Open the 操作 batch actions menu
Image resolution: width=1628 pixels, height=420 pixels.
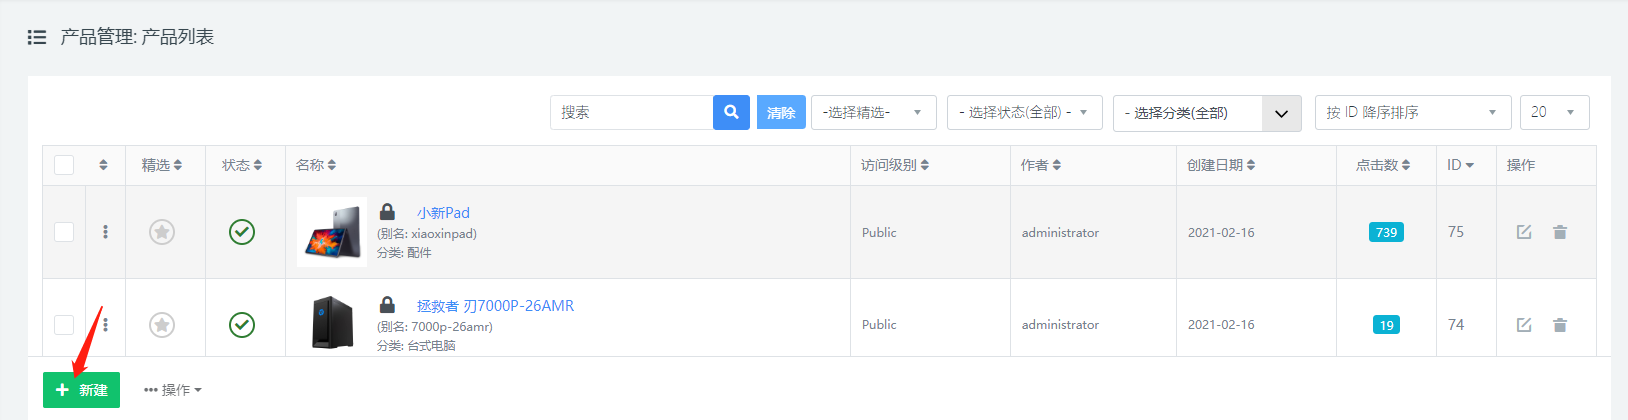click(x=173, y=390)
